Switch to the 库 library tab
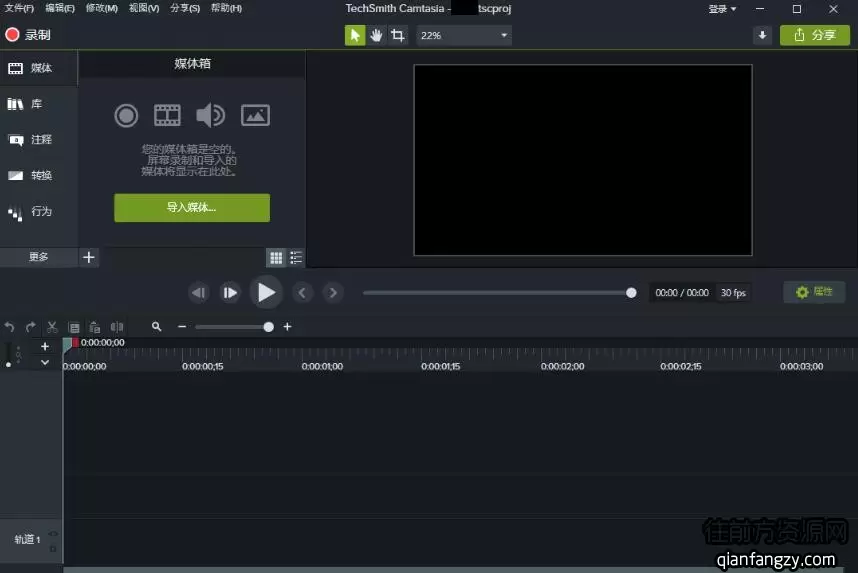This screenshot has width=858, height=573. 38,104
